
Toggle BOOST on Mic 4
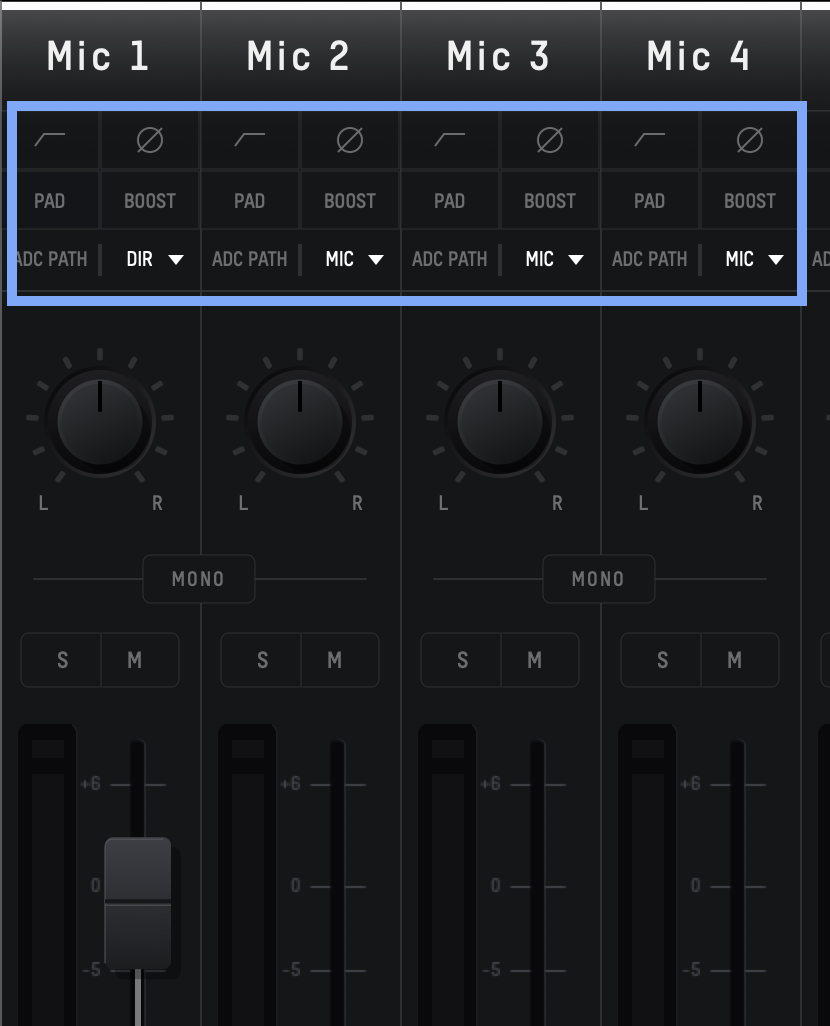[750, 200]
